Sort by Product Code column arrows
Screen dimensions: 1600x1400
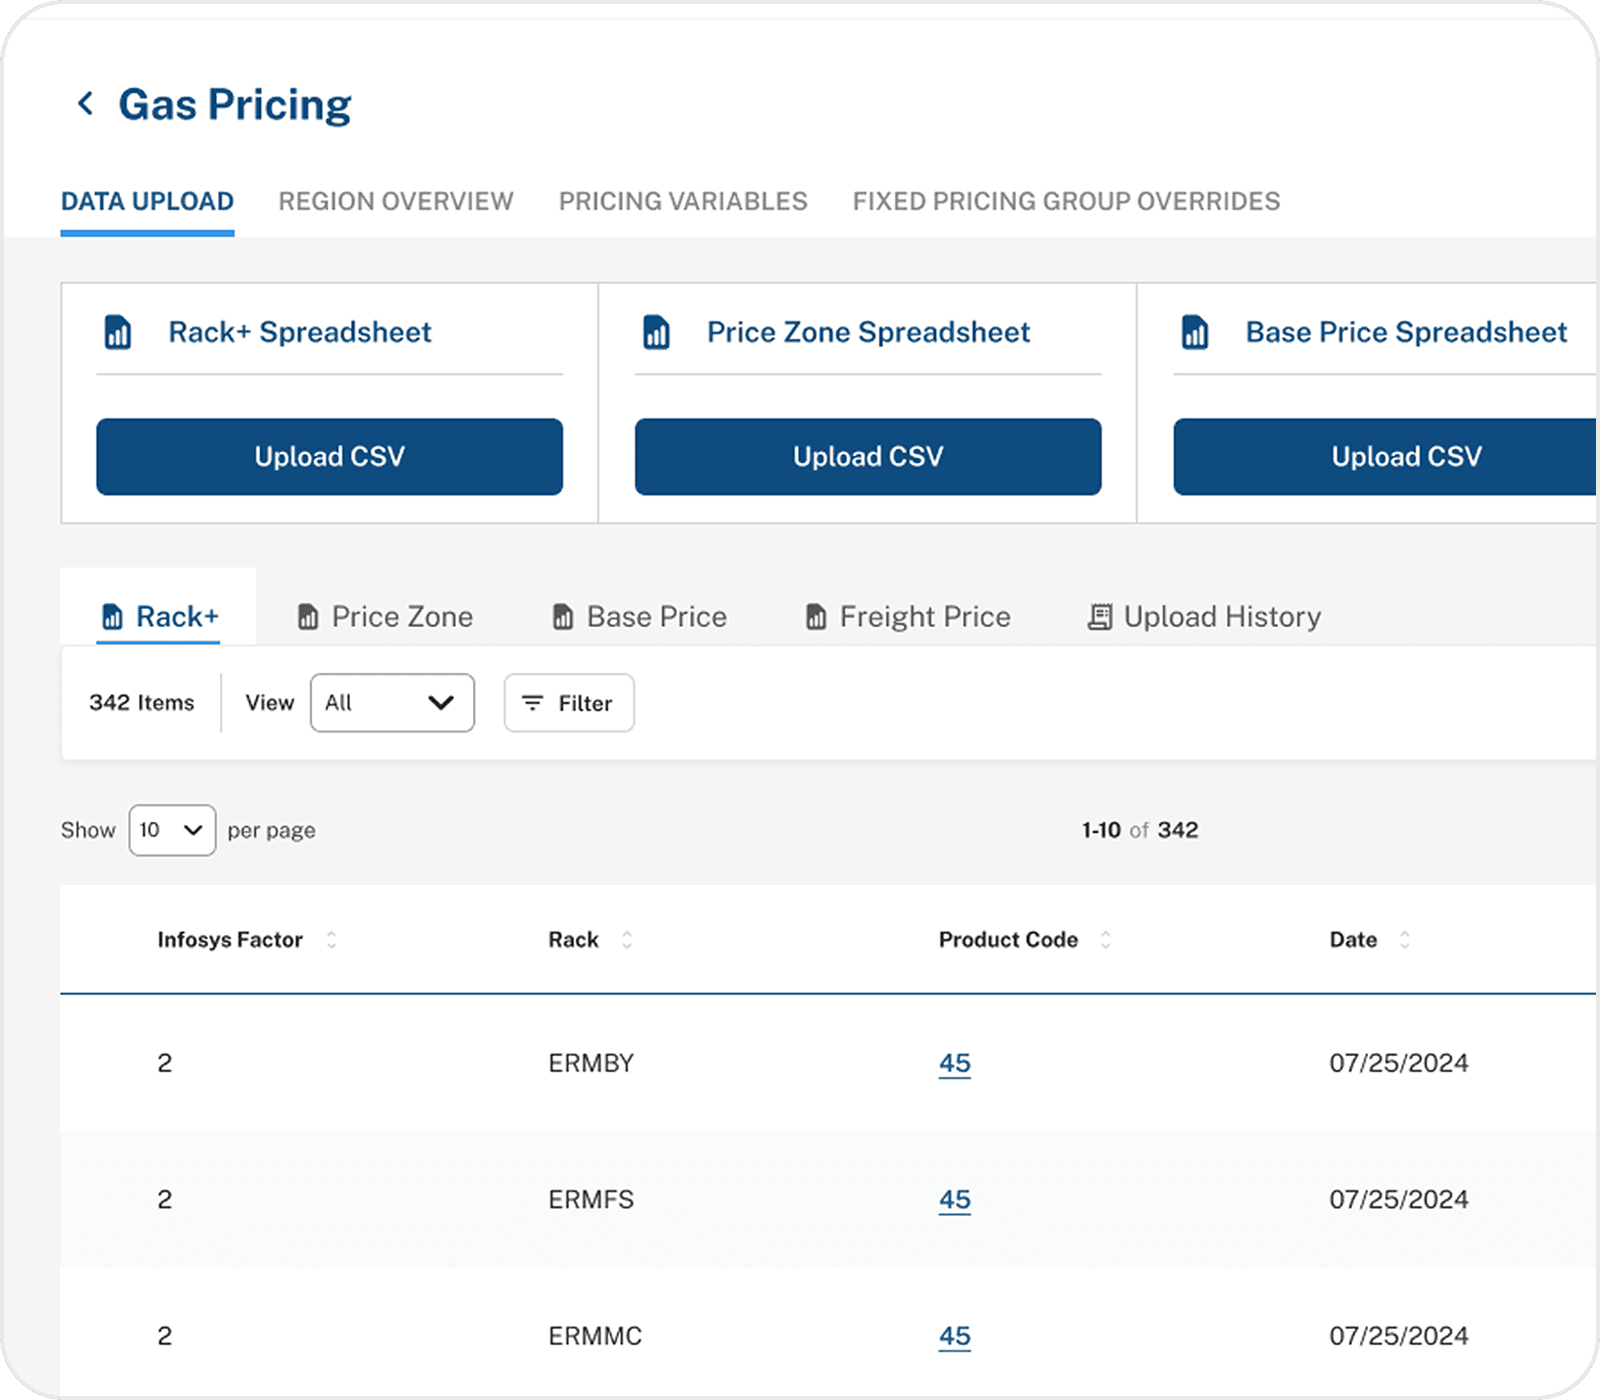point(1105,940)
